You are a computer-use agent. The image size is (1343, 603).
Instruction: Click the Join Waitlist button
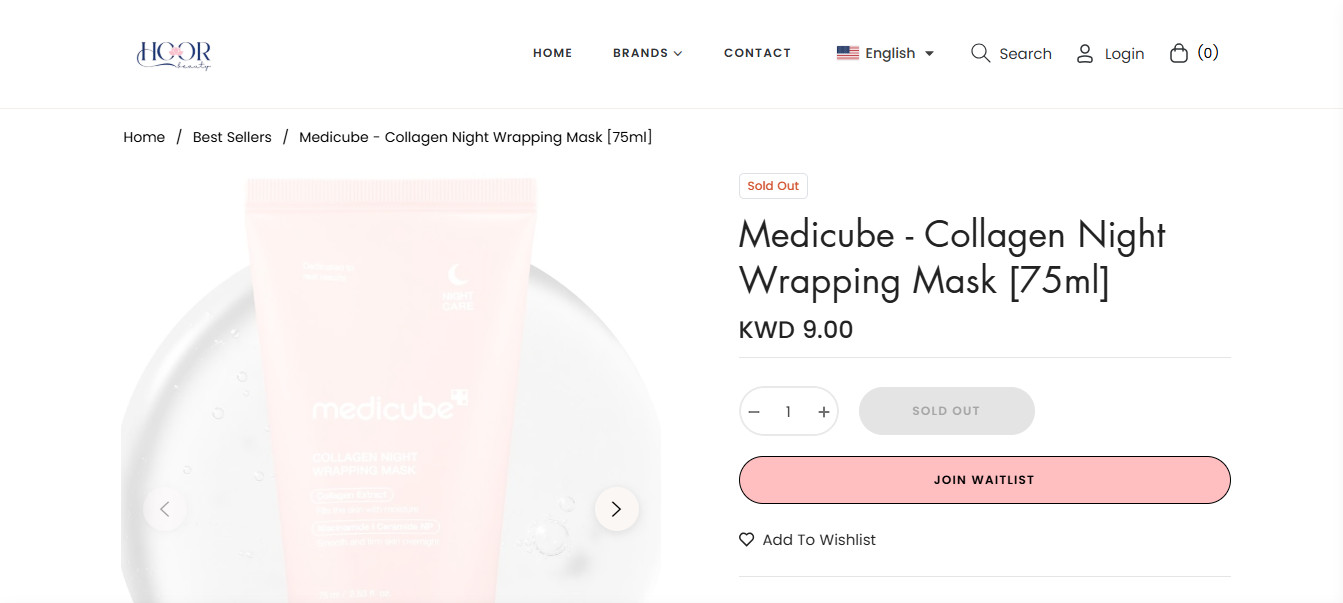pos(985,480)
